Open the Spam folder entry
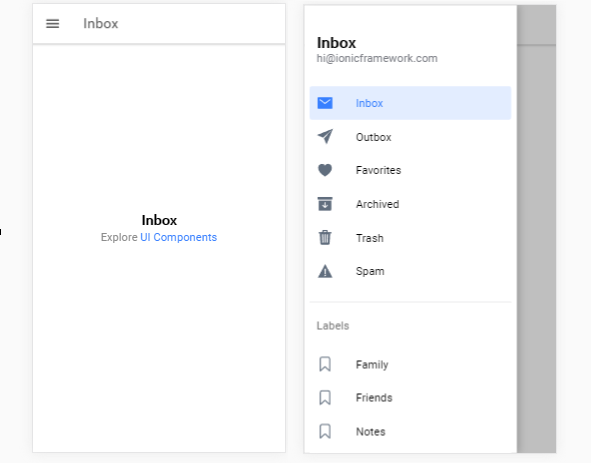This screenshot has width=591, height=463. click(x=410, y=271)
